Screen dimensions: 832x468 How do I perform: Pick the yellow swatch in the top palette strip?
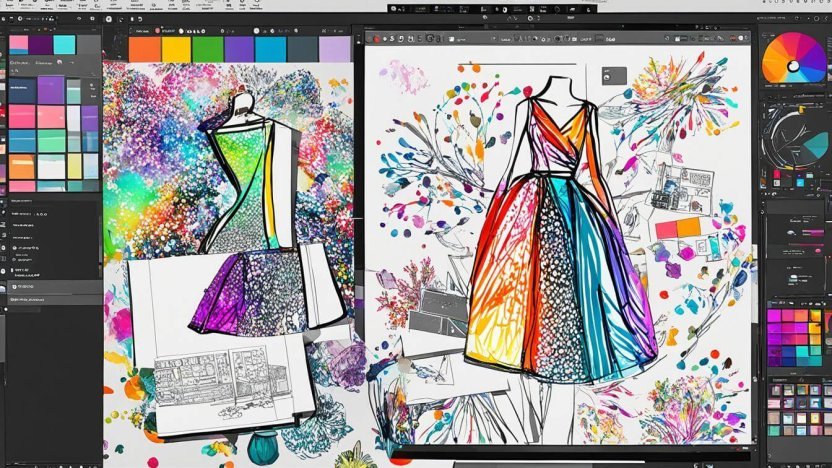(x=176, y=49)
